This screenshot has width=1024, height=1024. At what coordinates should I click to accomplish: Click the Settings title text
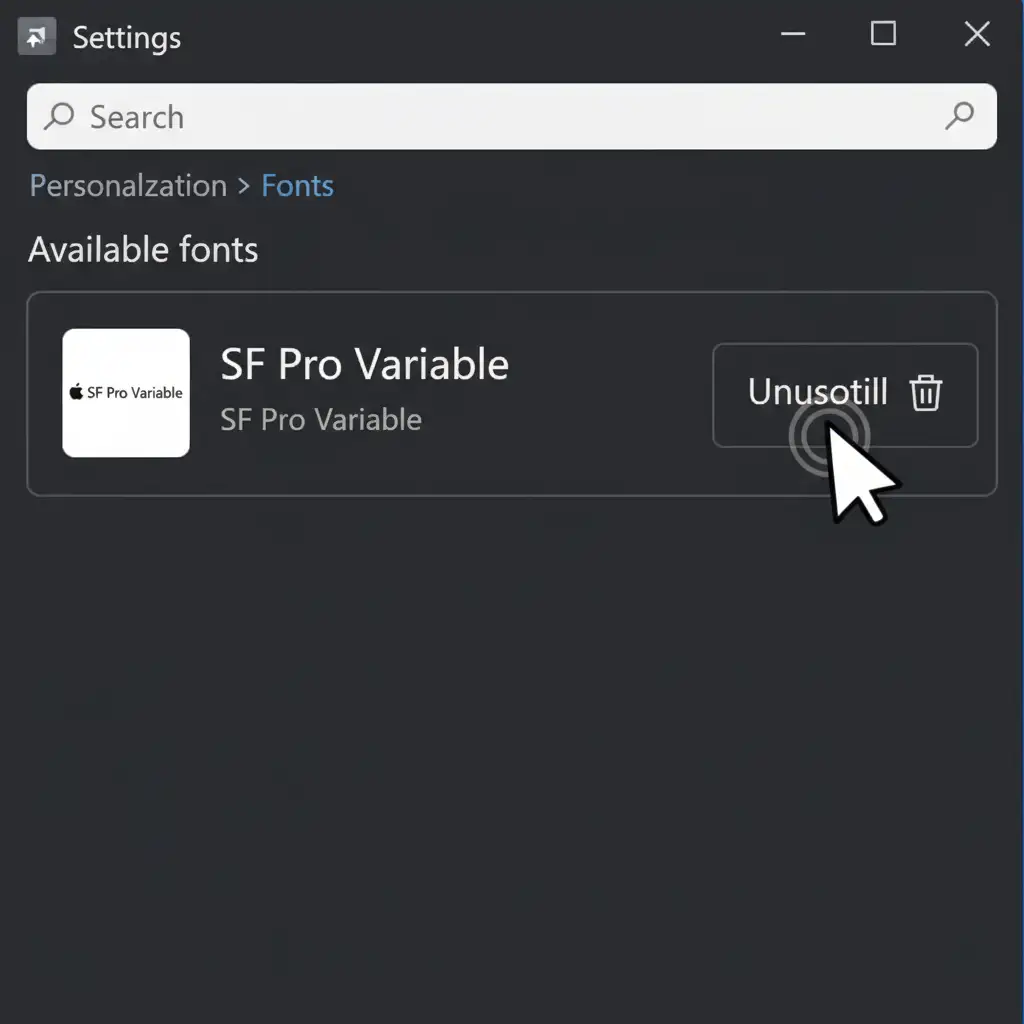(x=127, y=38)
